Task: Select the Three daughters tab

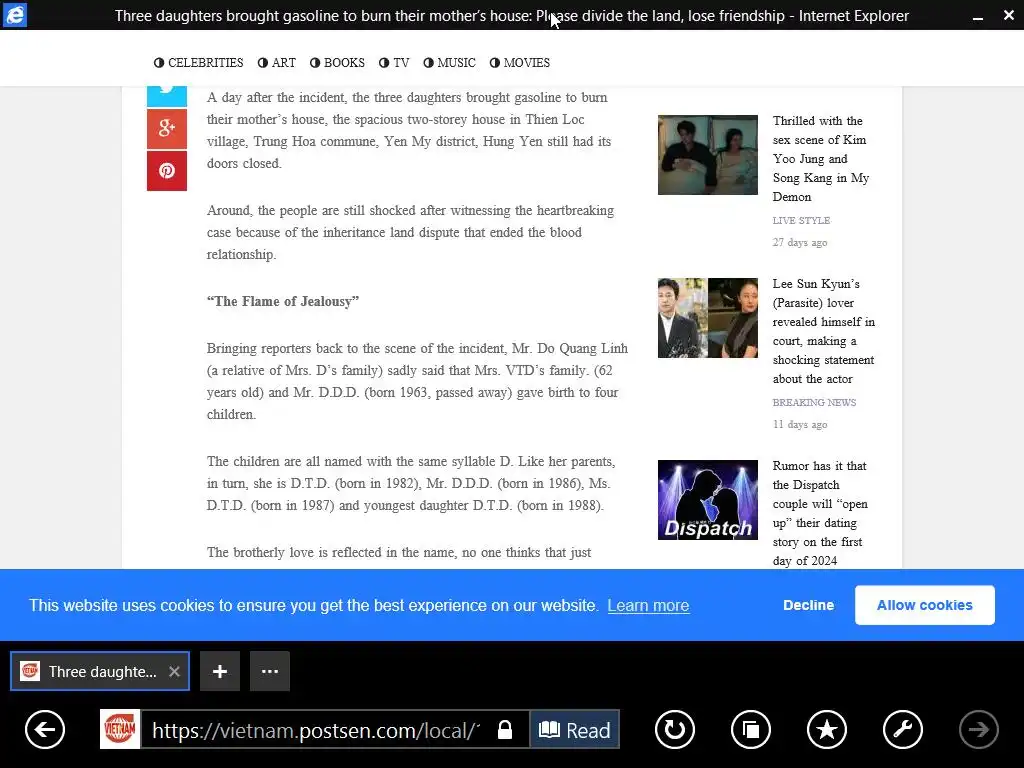Action: point(100,671)
